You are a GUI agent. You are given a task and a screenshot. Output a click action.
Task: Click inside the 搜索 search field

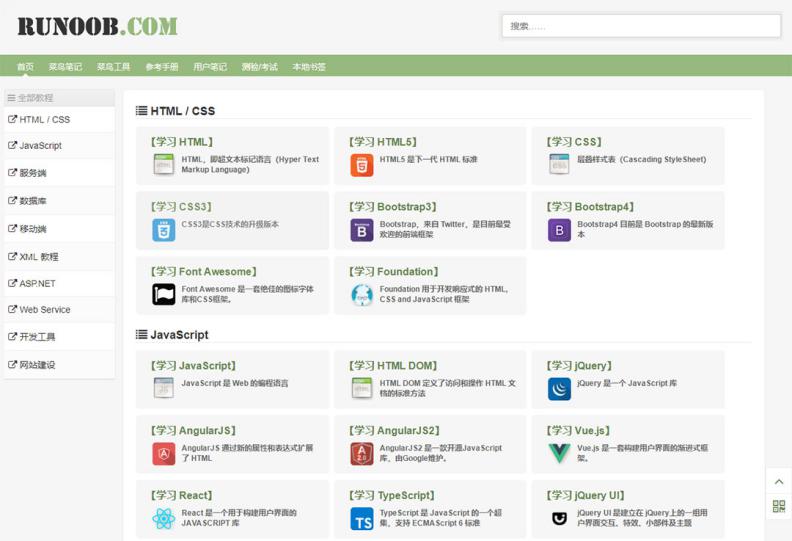641,26
